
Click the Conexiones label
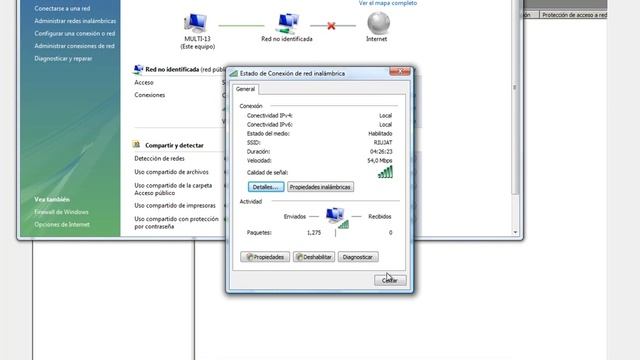[x=149, y=95]
